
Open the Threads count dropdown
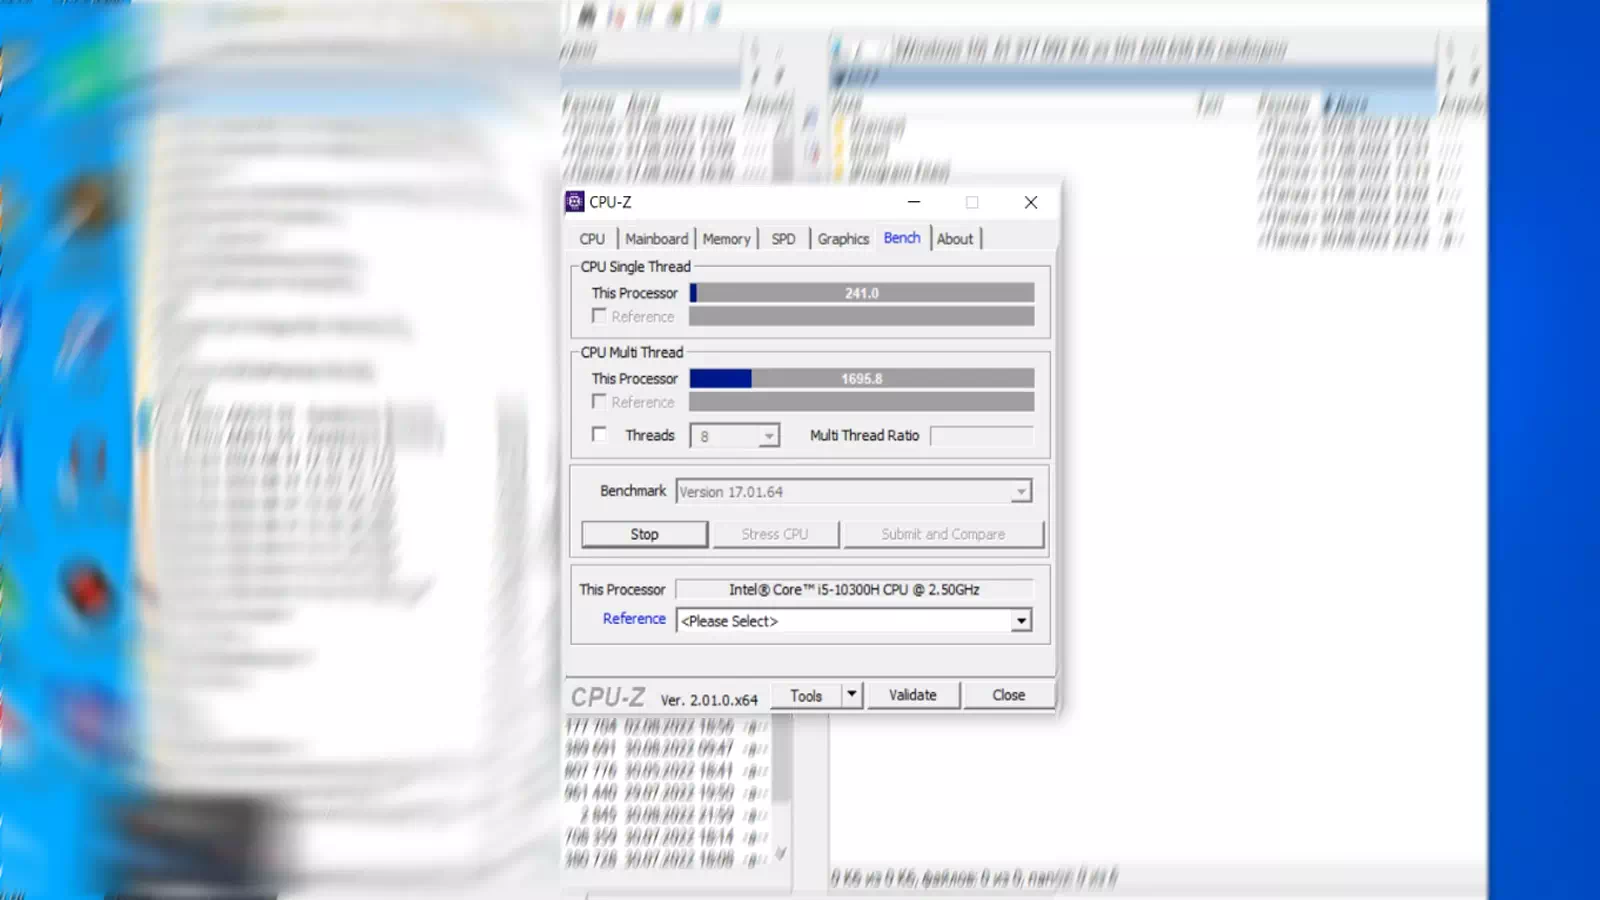point(768,436)
